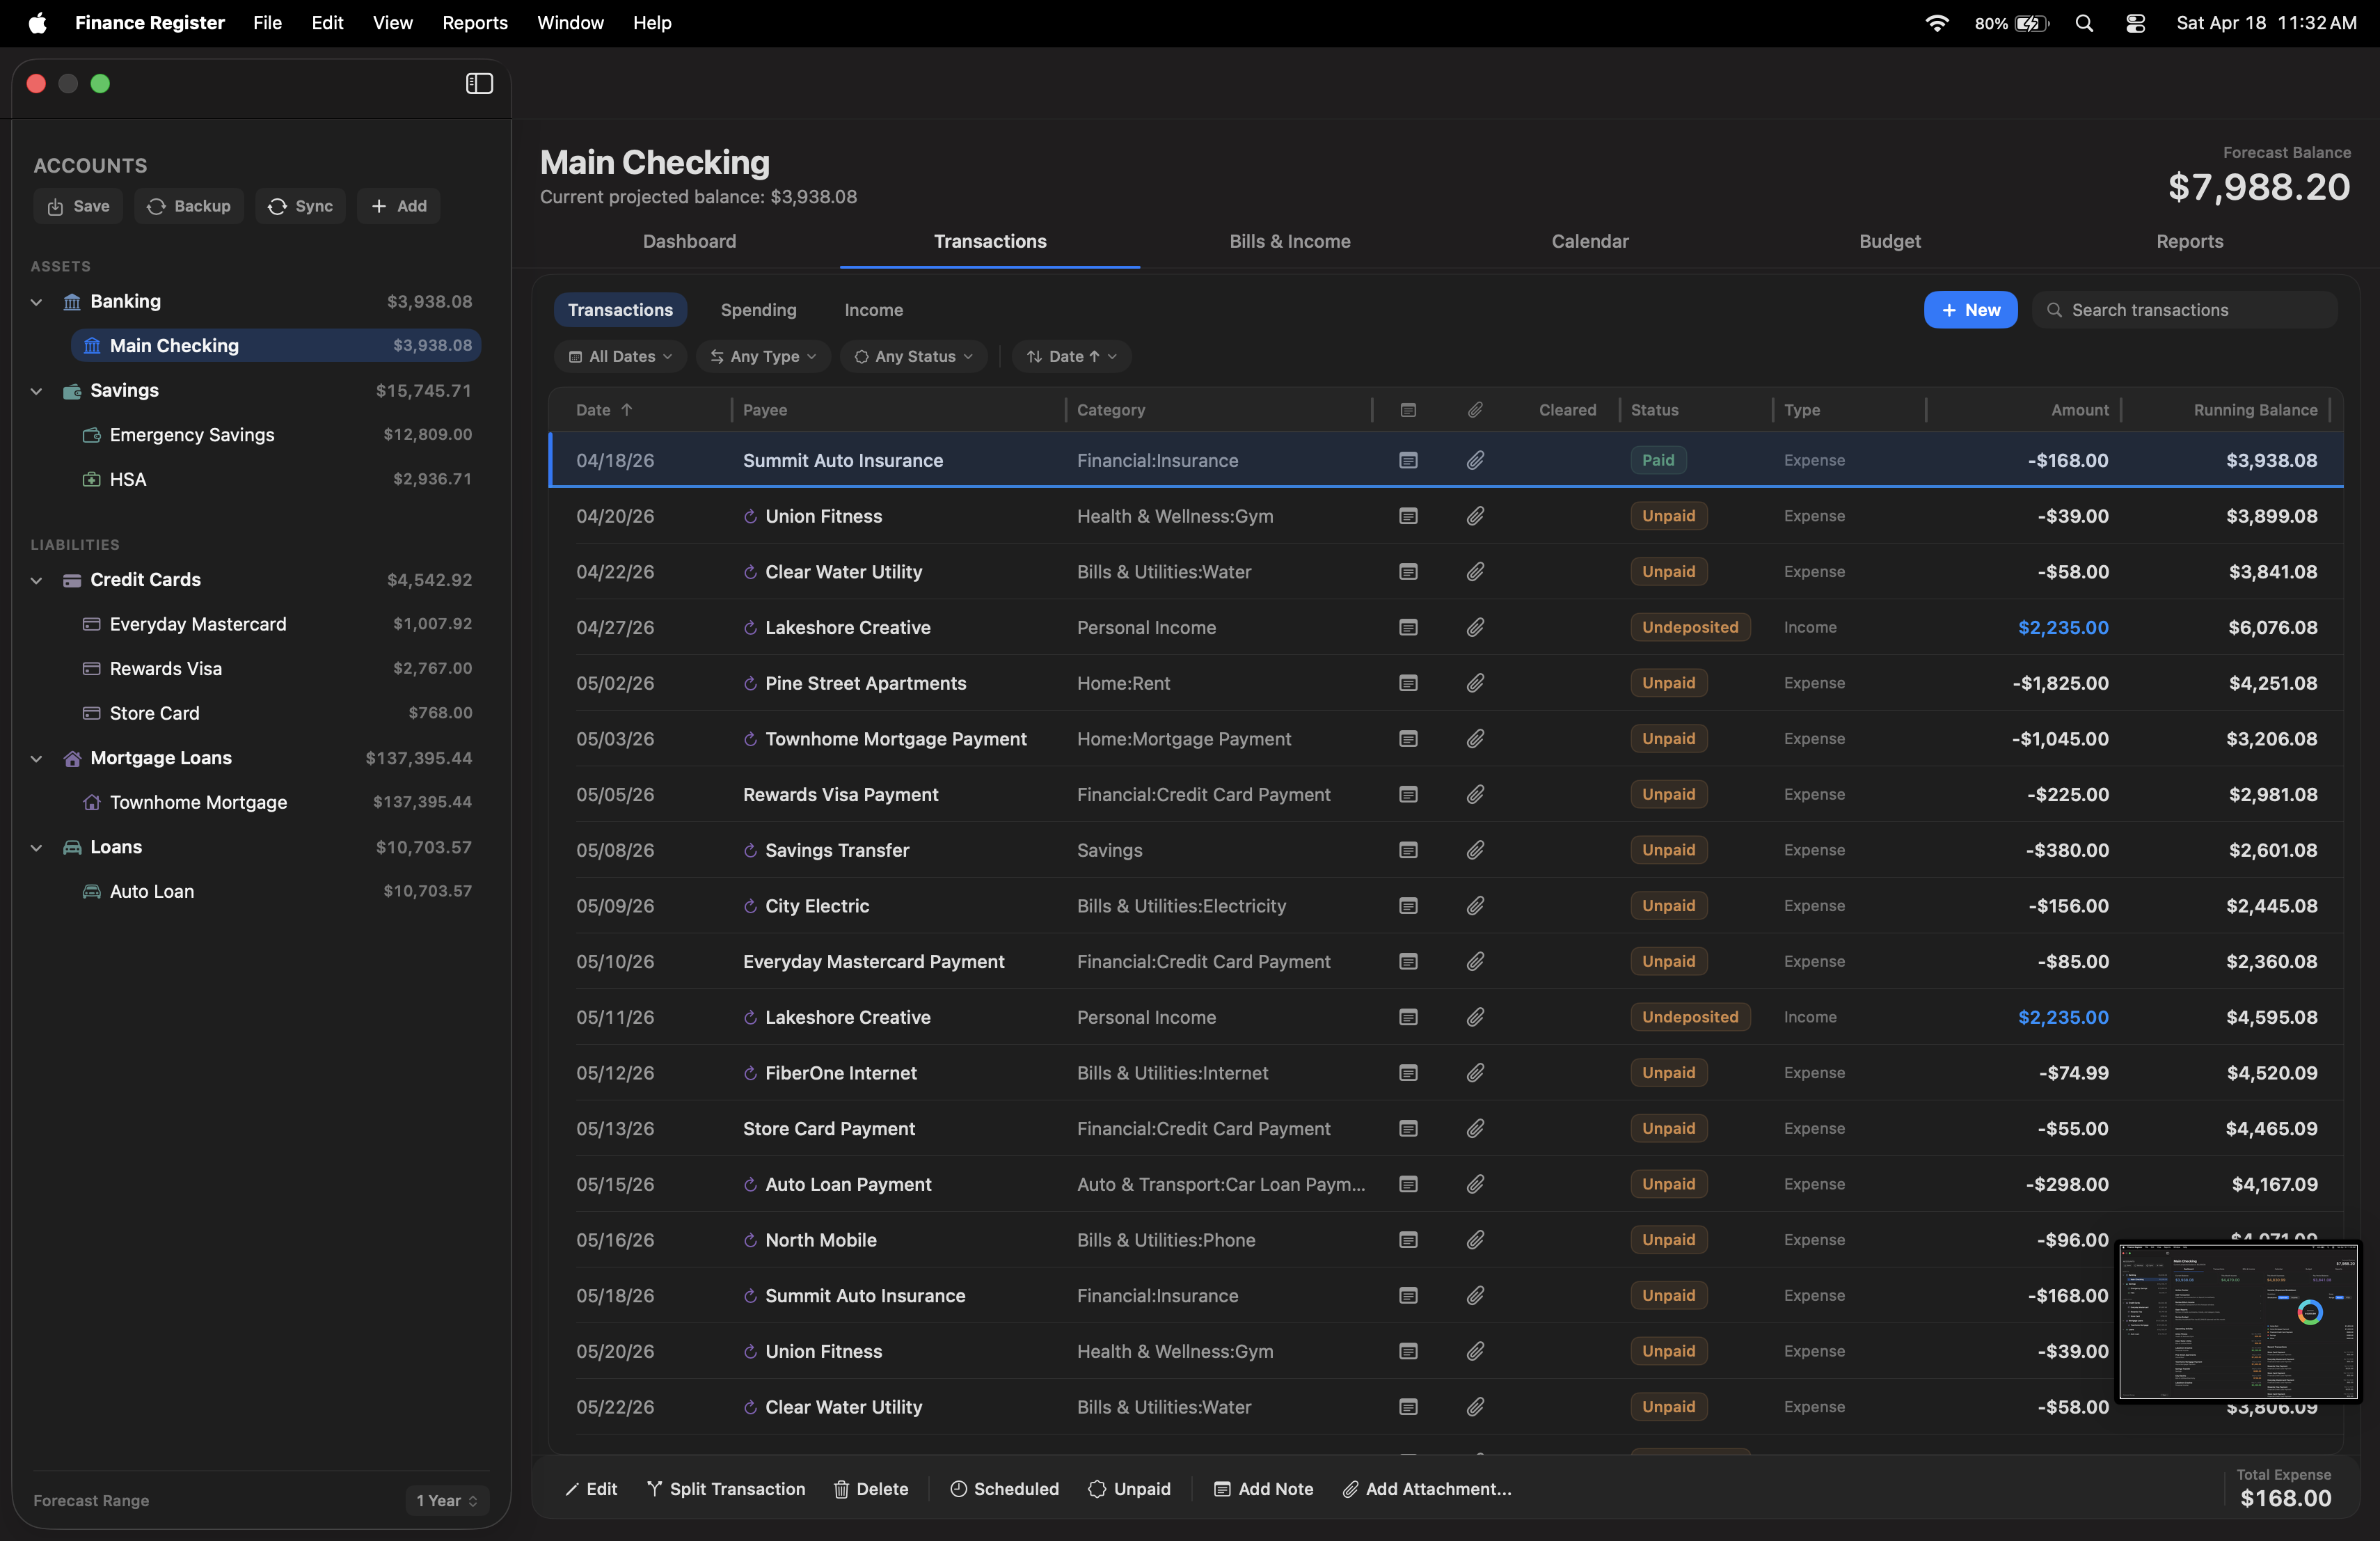The width and height of the screenshot is (2380, 1541).
Task: Open the Reports menu in menu bar
Action: (475, 23)
